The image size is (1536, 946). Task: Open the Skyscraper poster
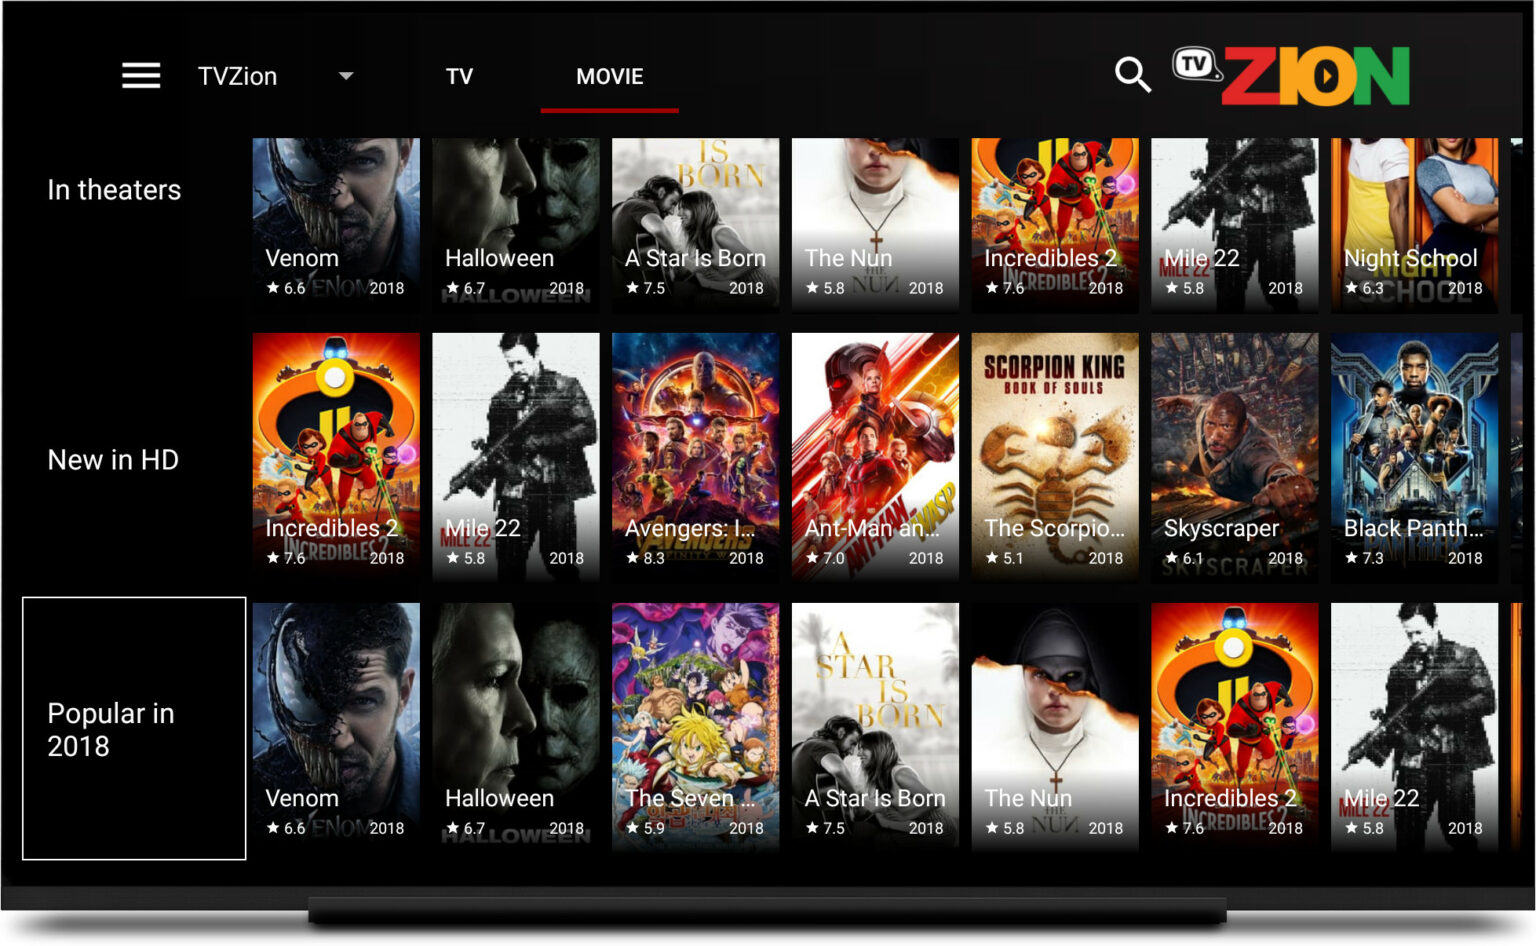(1235, 457)
